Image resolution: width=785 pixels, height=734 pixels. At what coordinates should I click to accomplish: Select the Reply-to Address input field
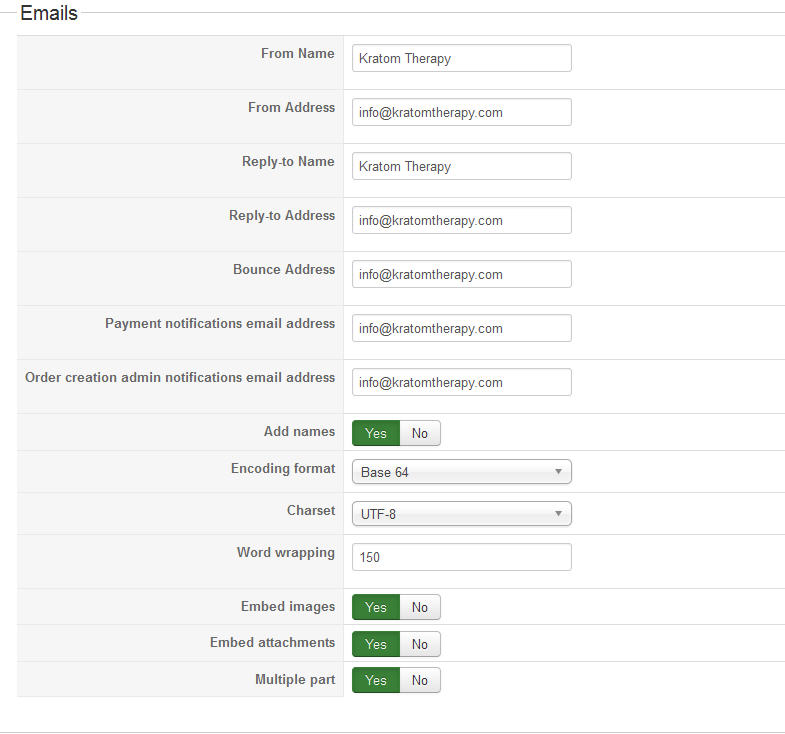tap(461, 220)
